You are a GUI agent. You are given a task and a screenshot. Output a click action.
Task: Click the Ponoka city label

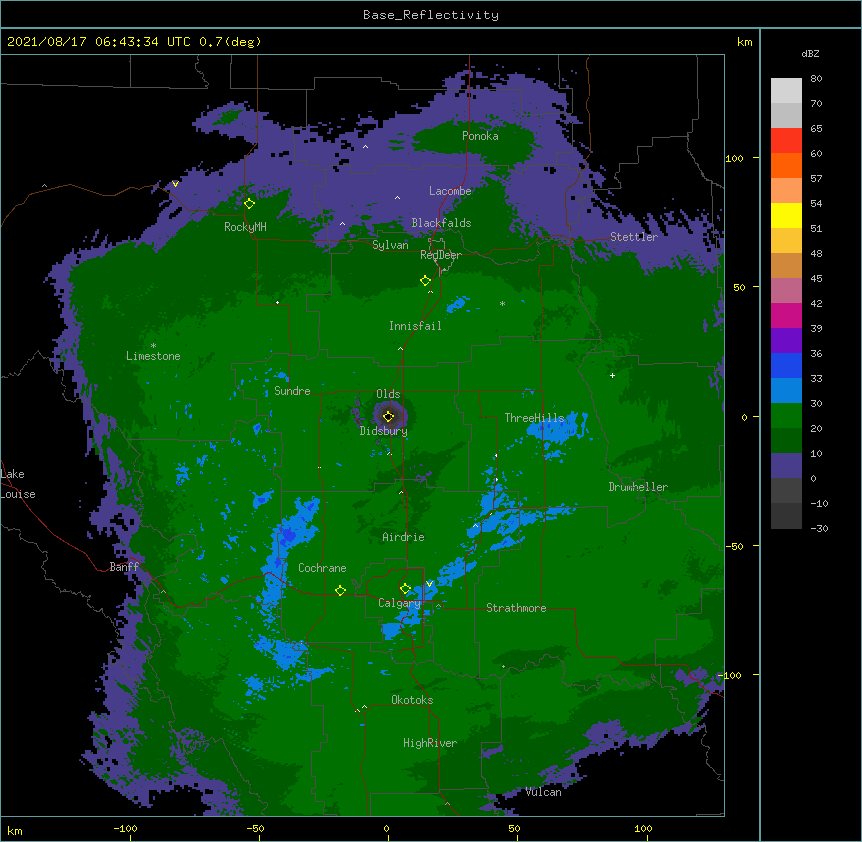click(x=480, y=136)
